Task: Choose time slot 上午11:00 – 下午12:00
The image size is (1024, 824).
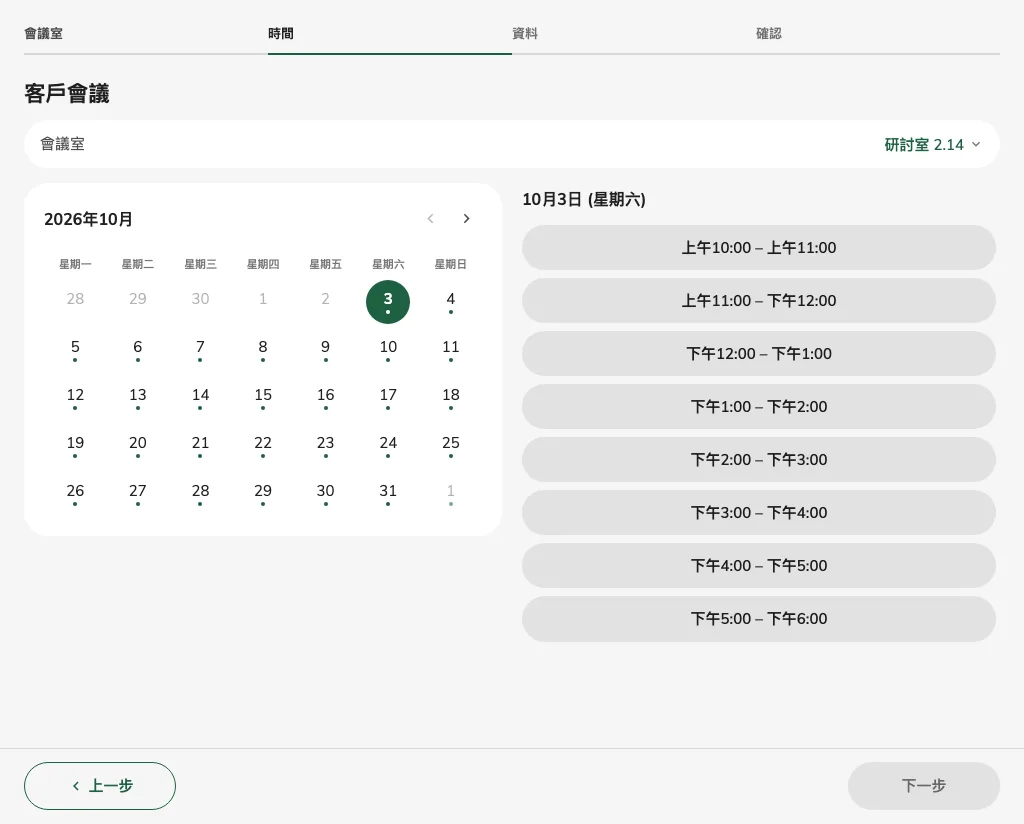Action: [x=759, y=300]
